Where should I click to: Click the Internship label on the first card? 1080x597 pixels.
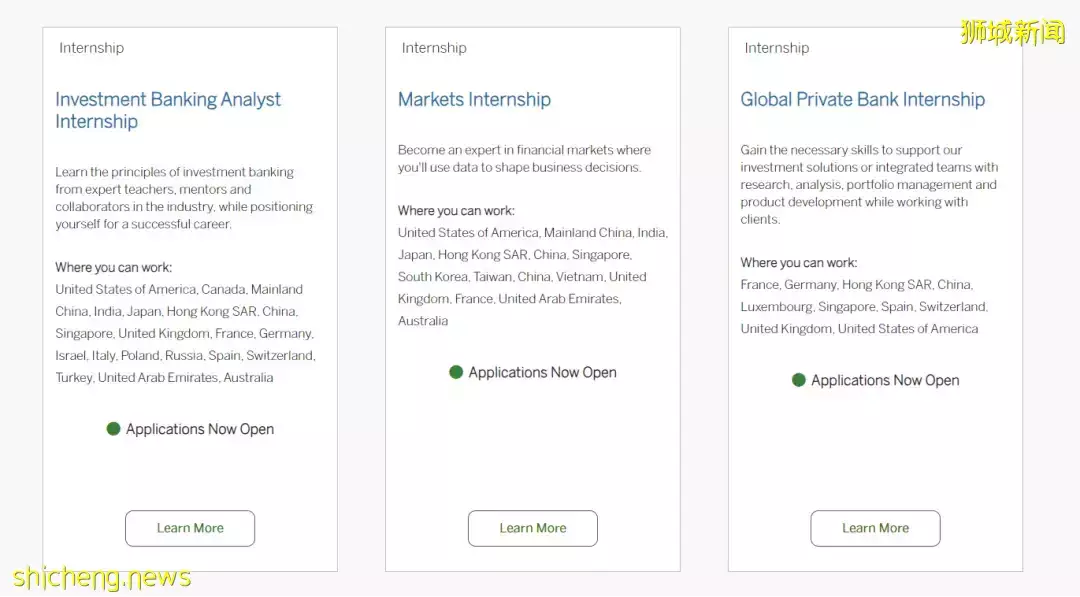click(91, 48)
